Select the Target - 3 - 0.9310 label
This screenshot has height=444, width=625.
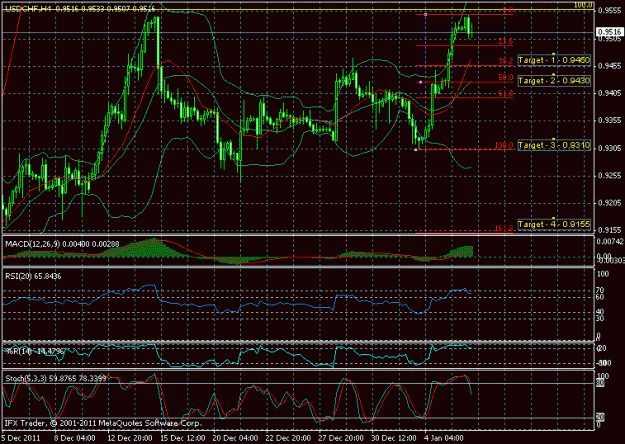pos(554,145)
